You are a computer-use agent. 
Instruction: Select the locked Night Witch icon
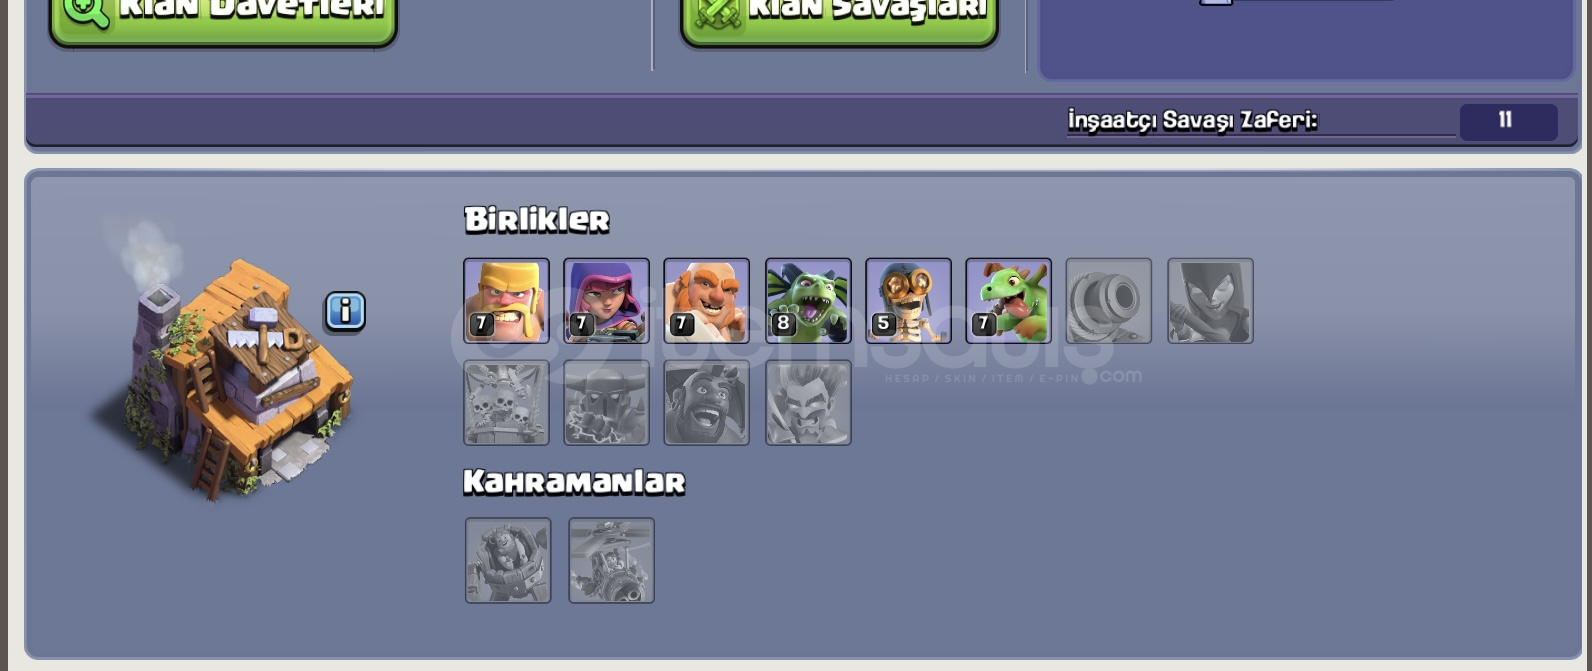pyautogui.click(x=1210, y=301)
